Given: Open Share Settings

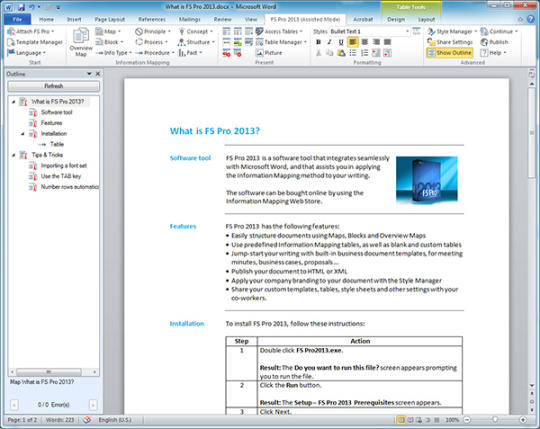Looking at the screenshot, I should click(450, 42).
